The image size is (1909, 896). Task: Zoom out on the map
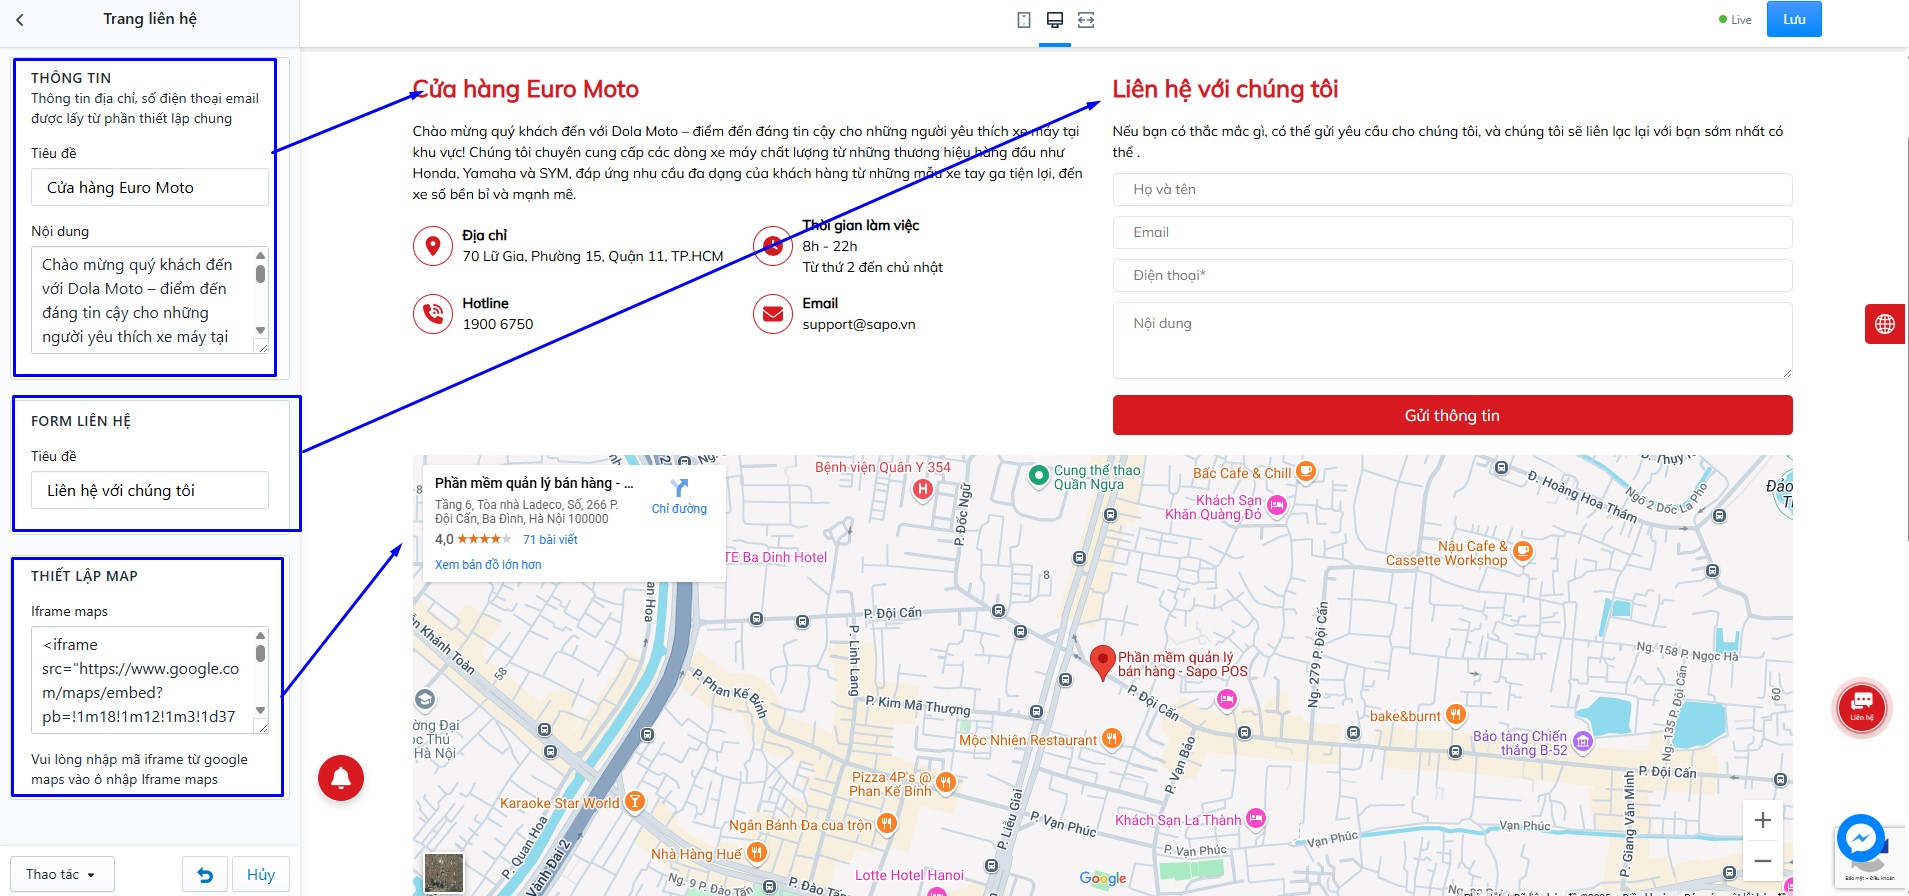tap(1763, 861)
